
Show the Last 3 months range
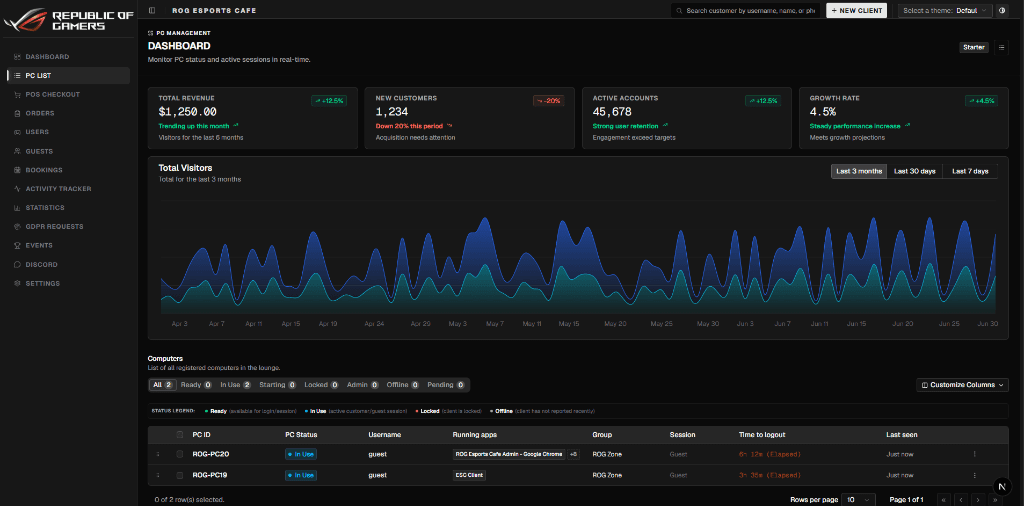coord(859,171)
